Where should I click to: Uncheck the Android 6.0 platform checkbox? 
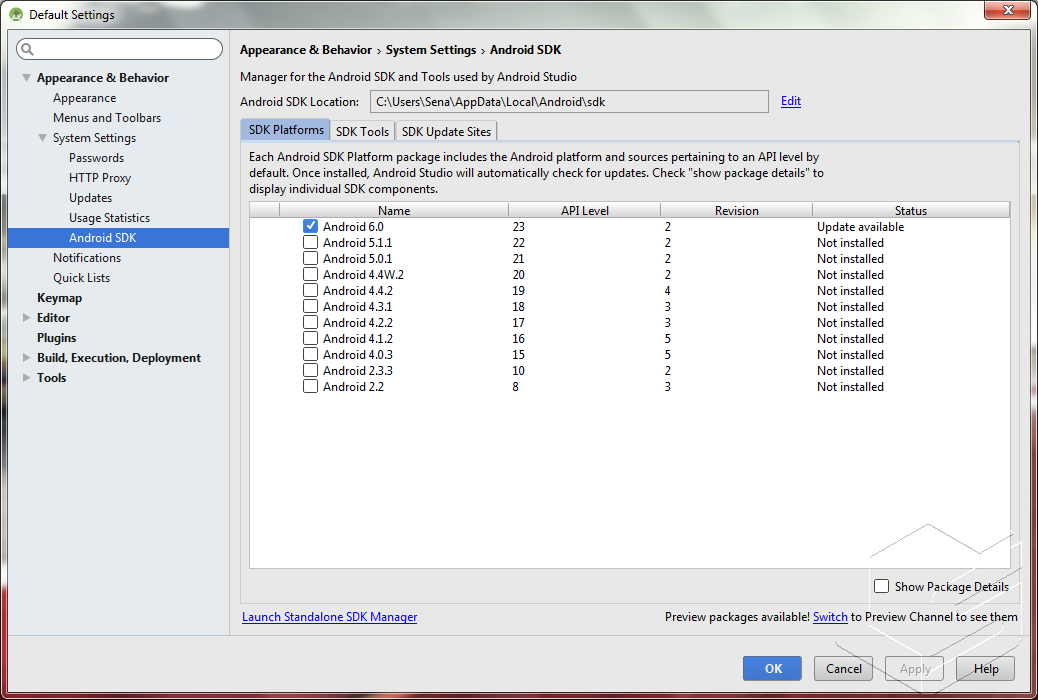point(310,226)
